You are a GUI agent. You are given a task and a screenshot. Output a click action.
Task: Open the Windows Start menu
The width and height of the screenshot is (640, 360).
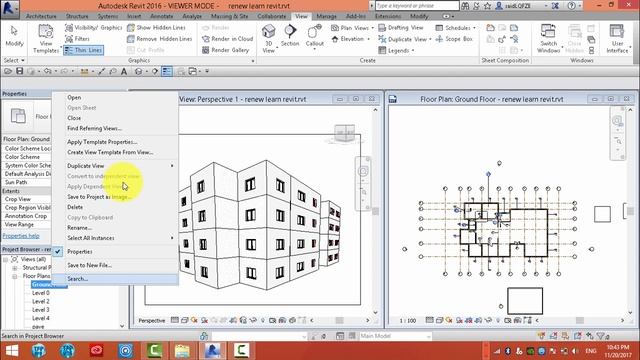(11, 351)
